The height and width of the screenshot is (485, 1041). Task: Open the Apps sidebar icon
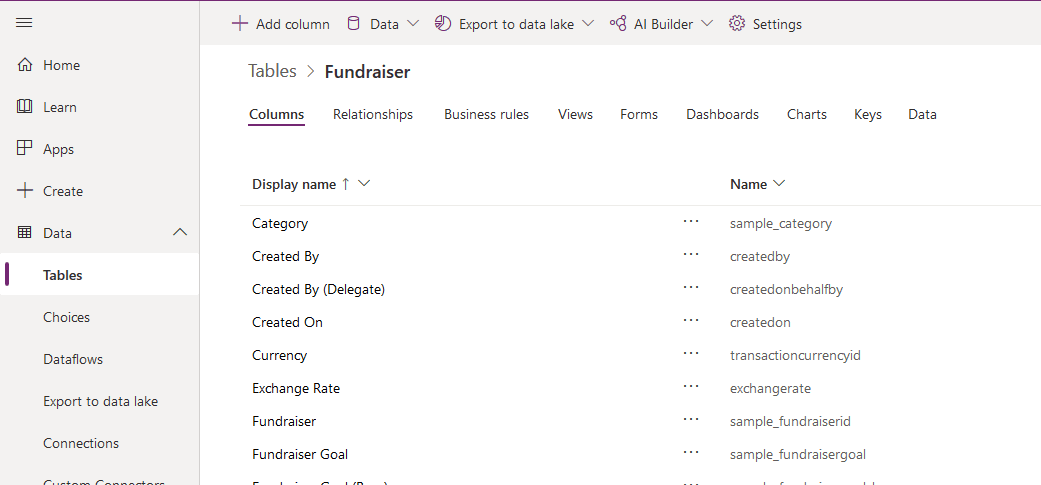(25, 149)
